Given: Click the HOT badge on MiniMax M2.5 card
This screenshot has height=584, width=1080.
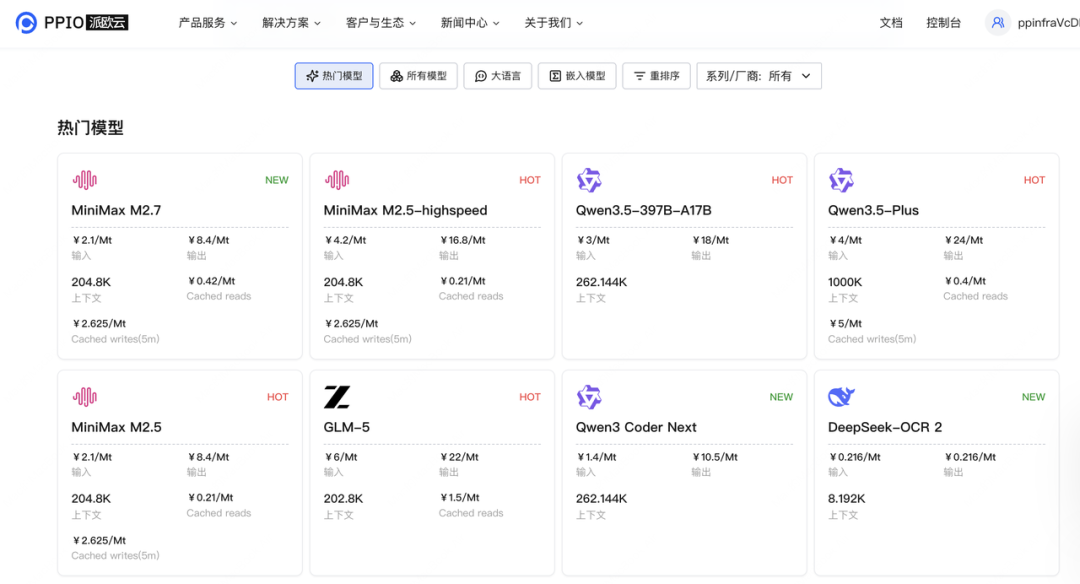Looking at the screenshot, I should tap(278, 397).
